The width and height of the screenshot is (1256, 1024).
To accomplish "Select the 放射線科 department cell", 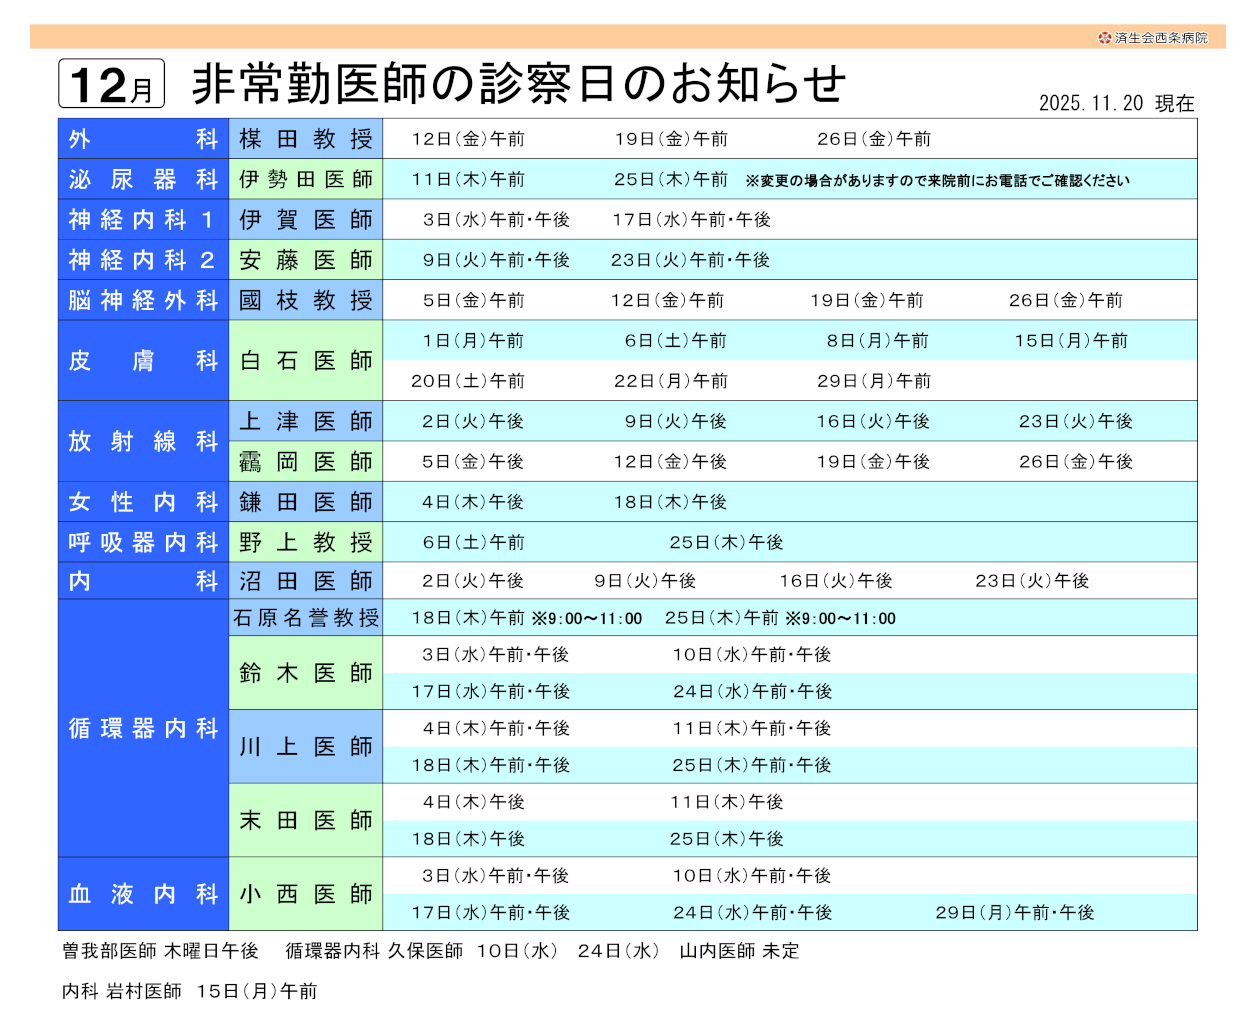I will 143,441.
